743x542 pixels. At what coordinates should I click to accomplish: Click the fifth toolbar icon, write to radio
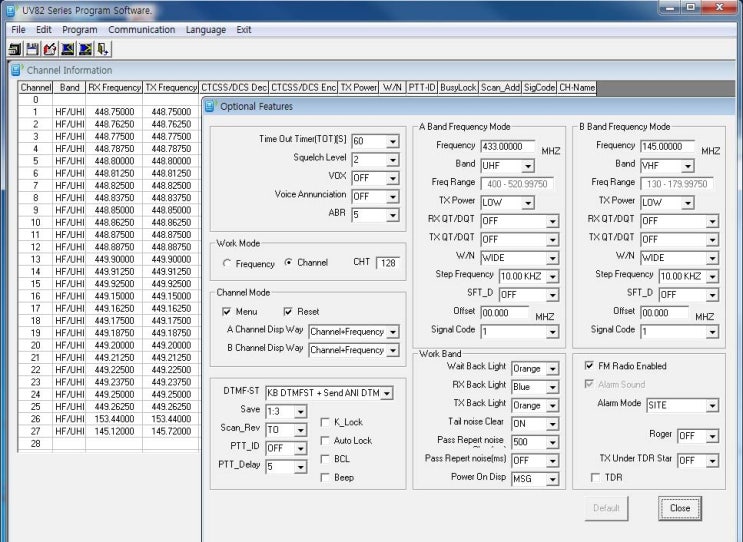pos(85,48)
